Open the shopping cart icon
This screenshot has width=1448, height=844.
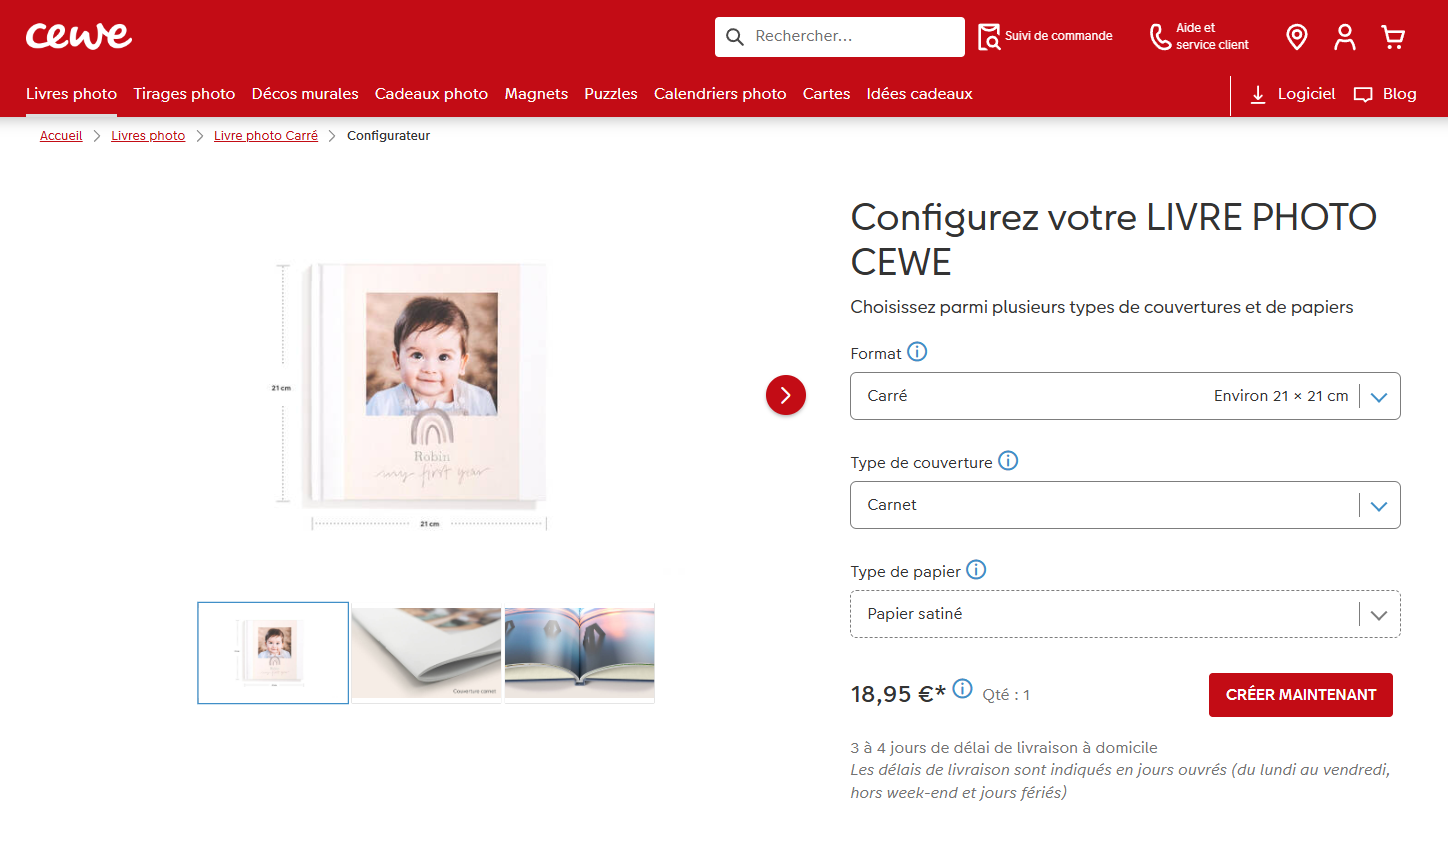pyautogui.click(x=1393, y=37)
